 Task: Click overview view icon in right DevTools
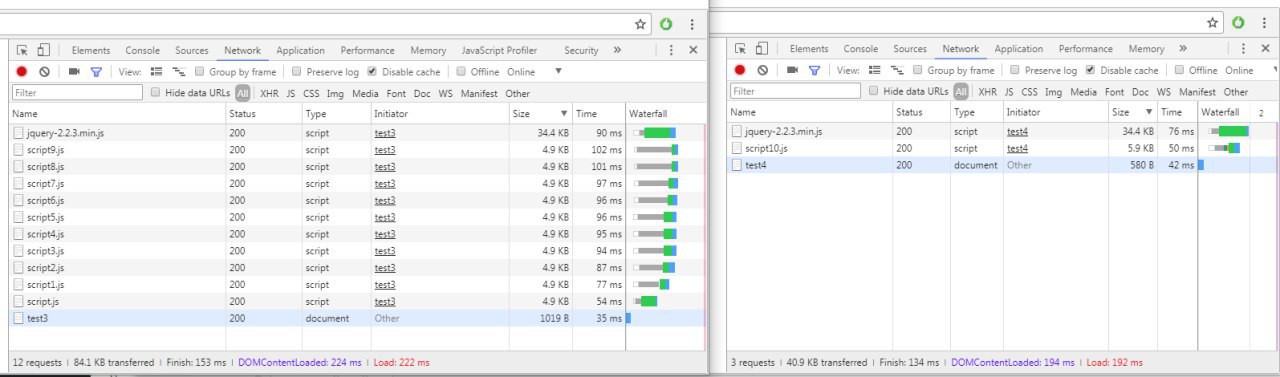coord(897,70)
